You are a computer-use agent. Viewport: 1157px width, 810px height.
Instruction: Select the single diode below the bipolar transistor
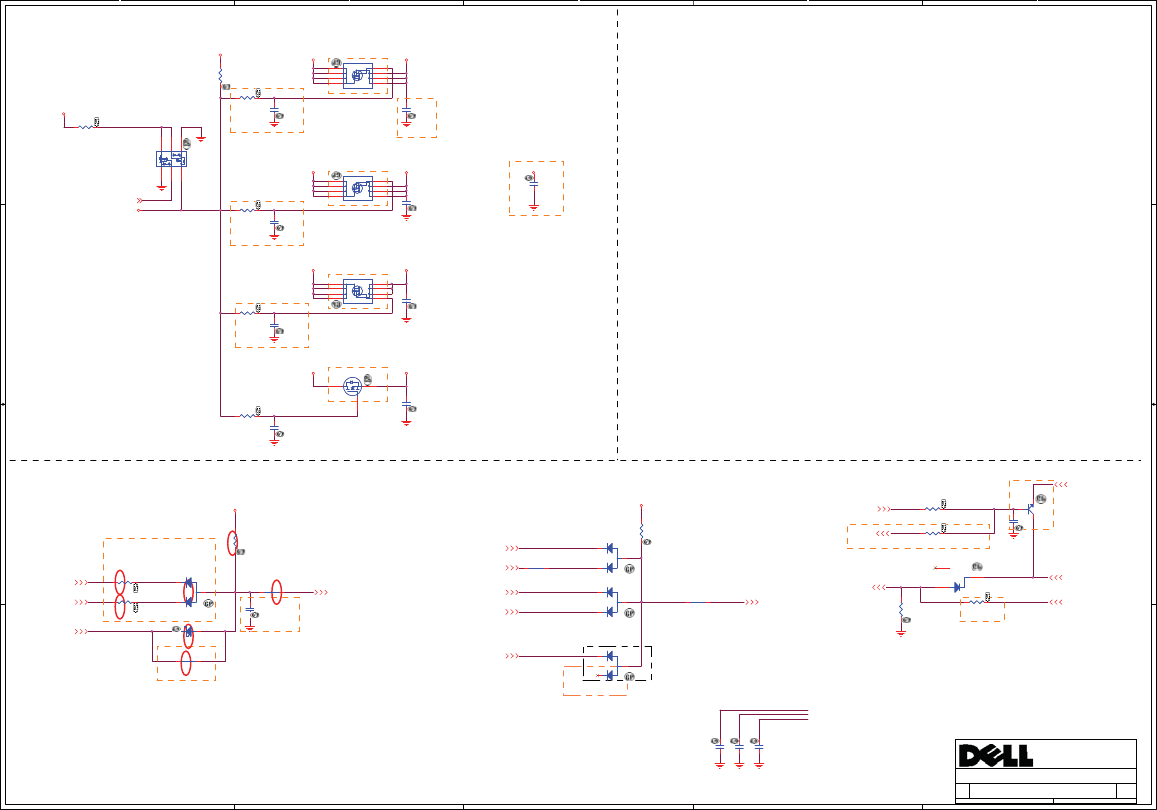(x=958, y=587)
